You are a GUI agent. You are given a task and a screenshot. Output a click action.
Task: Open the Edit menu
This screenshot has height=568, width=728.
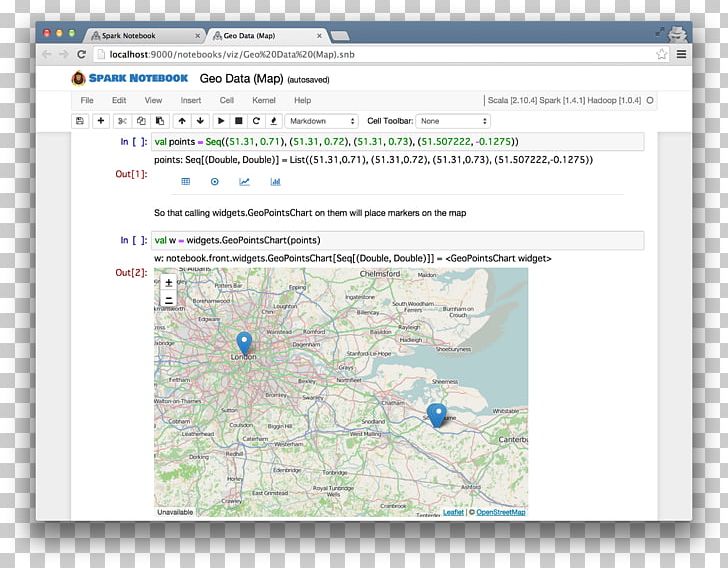[x=119, y=100]
